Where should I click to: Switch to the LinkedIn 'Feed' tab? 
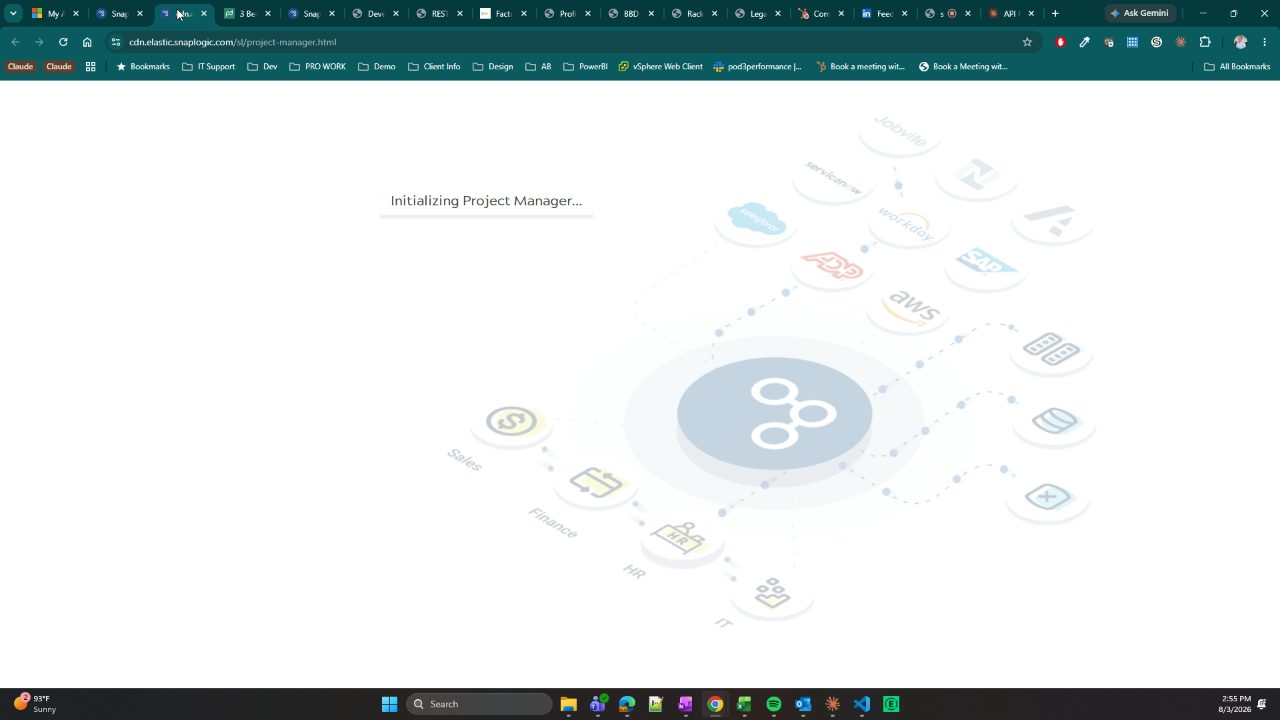point(884,13)
